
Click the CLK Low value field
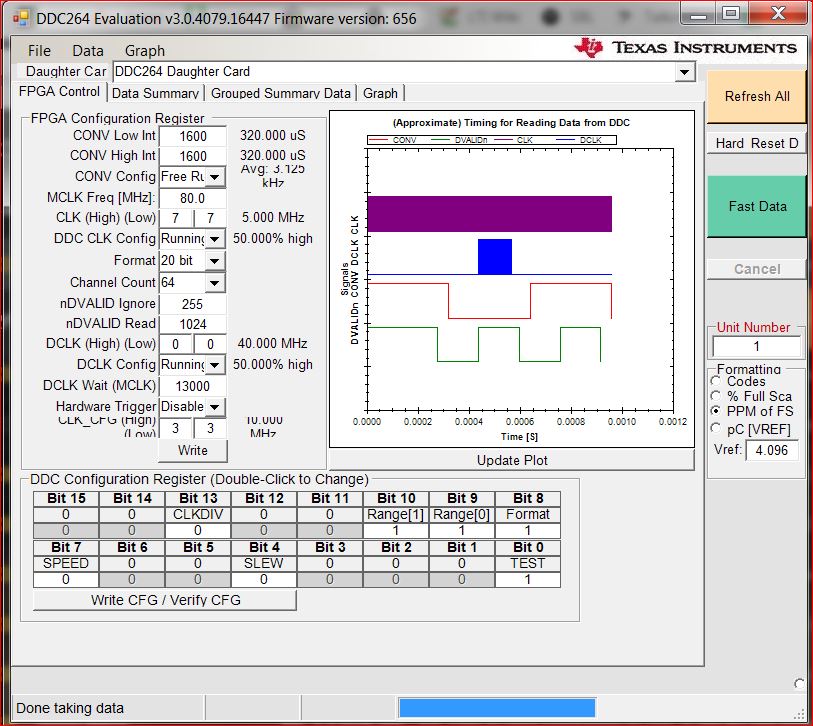pos(210,218)
